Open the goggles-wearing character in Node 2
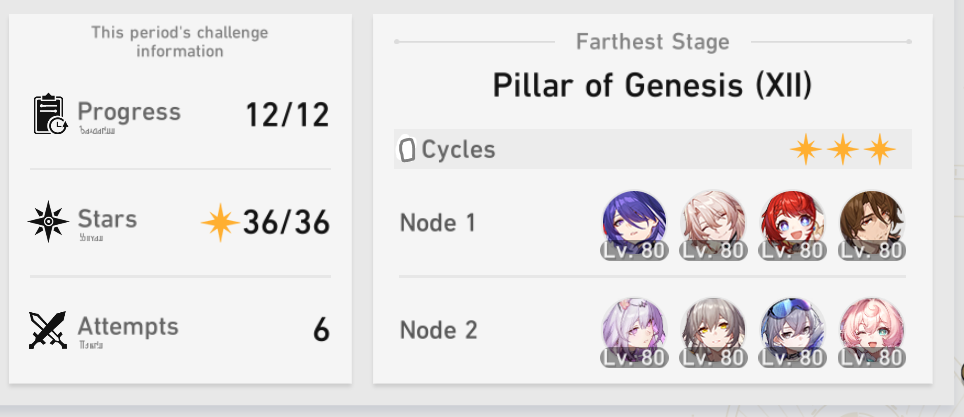 (793, 333)
